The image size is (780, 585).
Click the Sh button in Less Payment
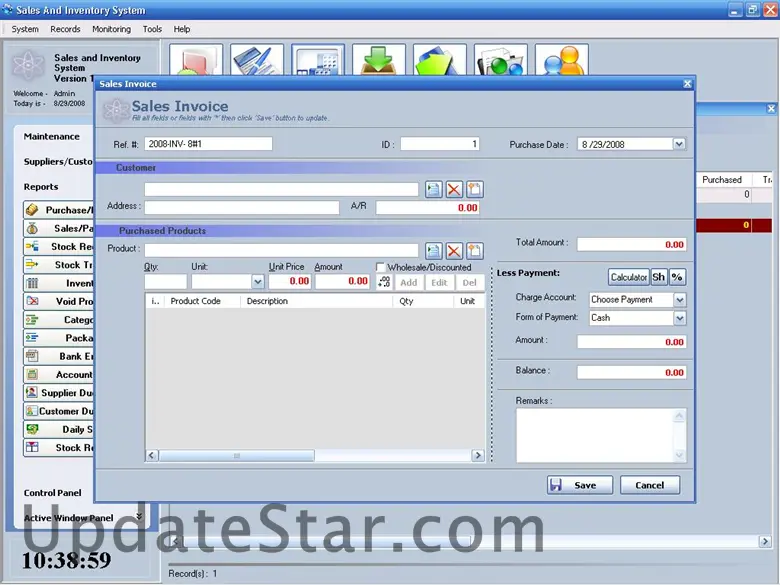click(x=659, y=277)
